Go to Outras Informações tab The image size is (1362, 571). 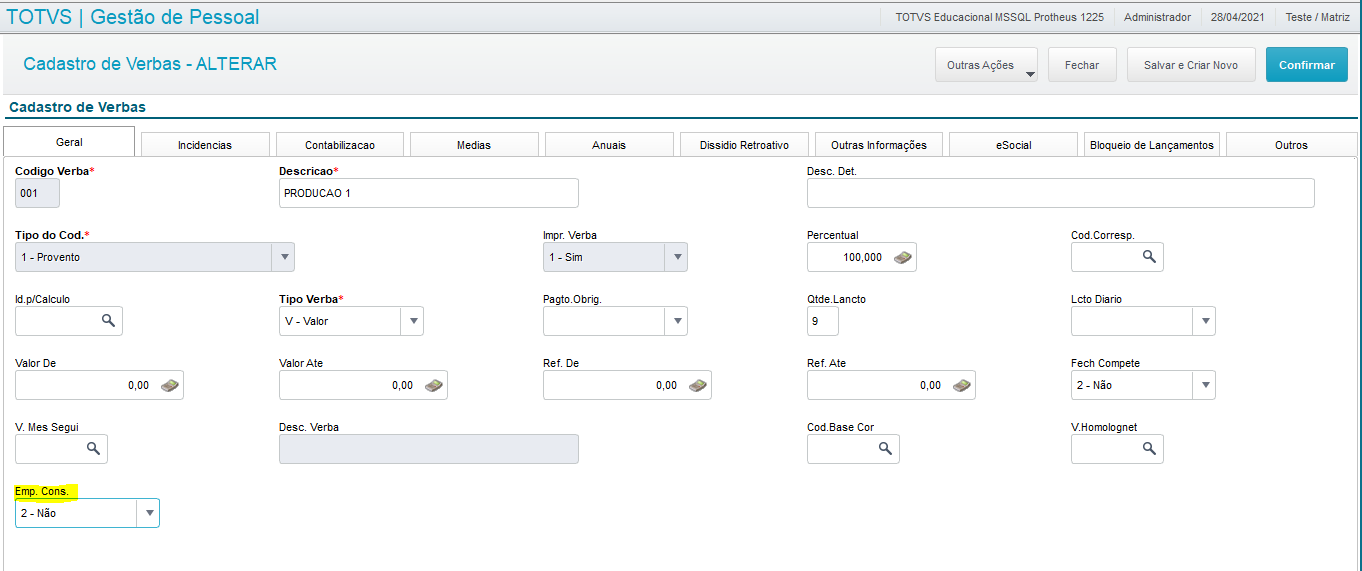[879, 145]
